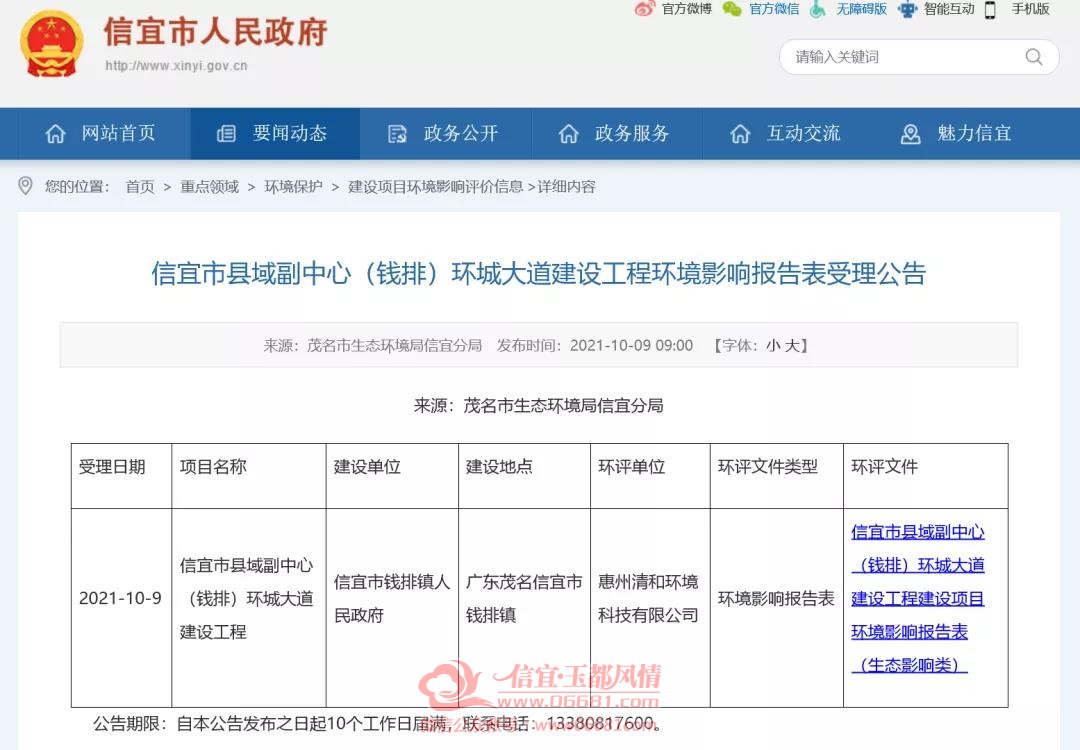Click the location pin breadcrumb icon
1080x750 pixels.
coord(25,186)
